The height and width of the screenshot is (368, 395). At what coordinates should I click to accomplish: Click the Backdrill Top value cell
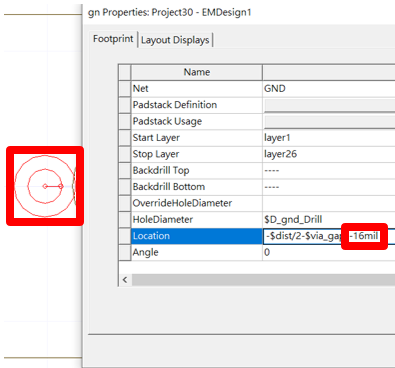point(329,170)
